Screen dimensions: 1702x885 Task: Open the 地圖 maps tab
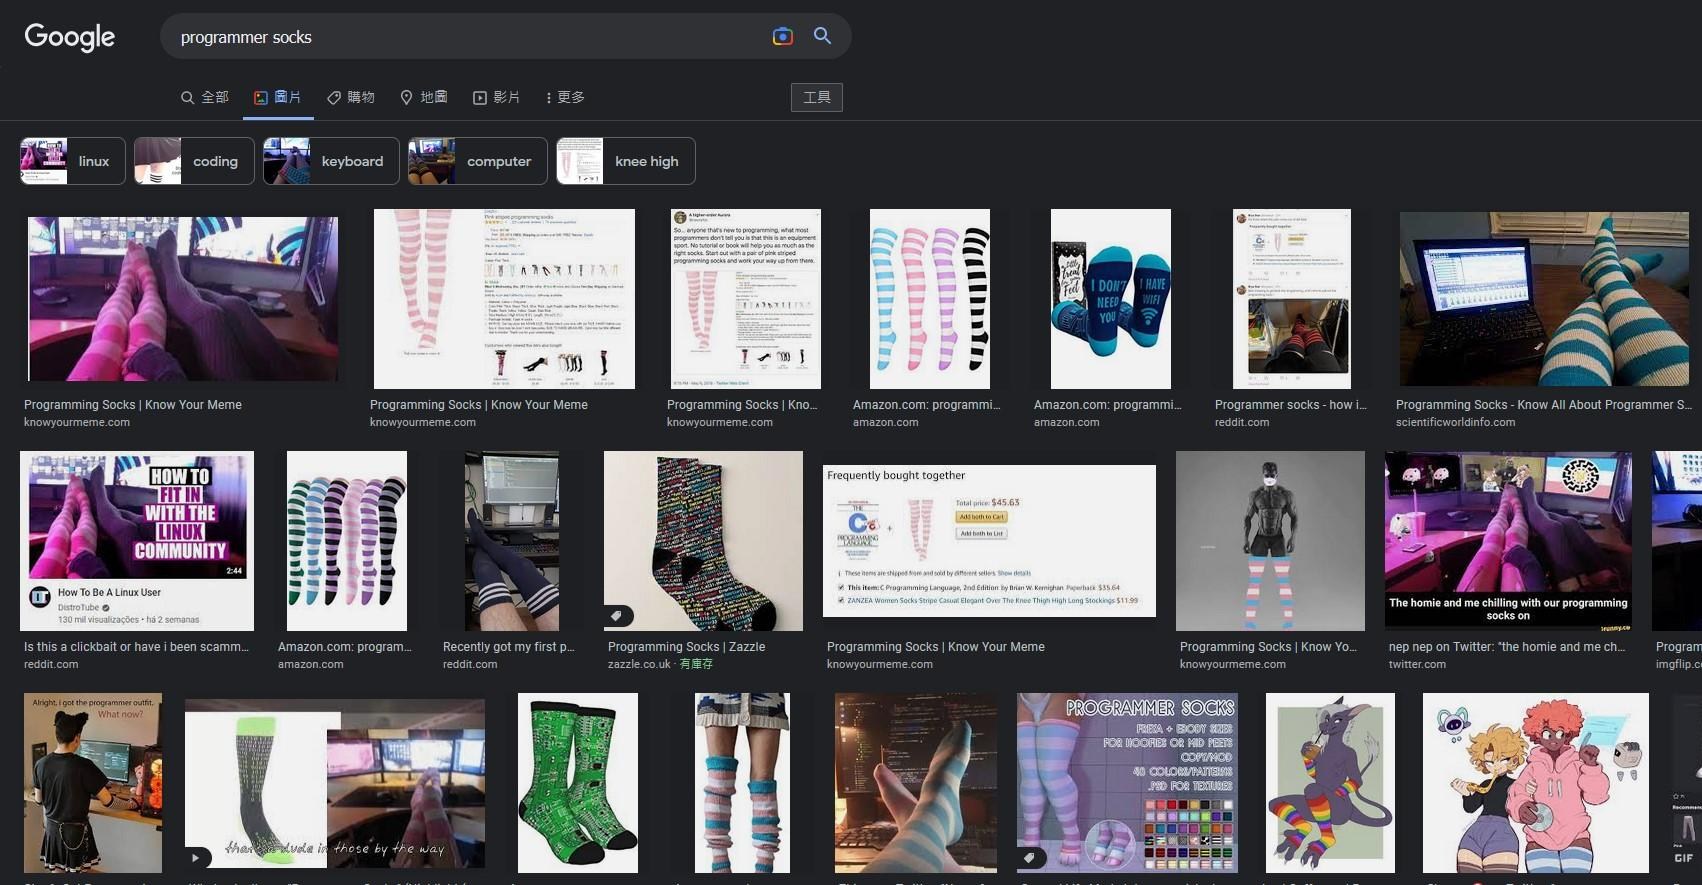[424, 97]
